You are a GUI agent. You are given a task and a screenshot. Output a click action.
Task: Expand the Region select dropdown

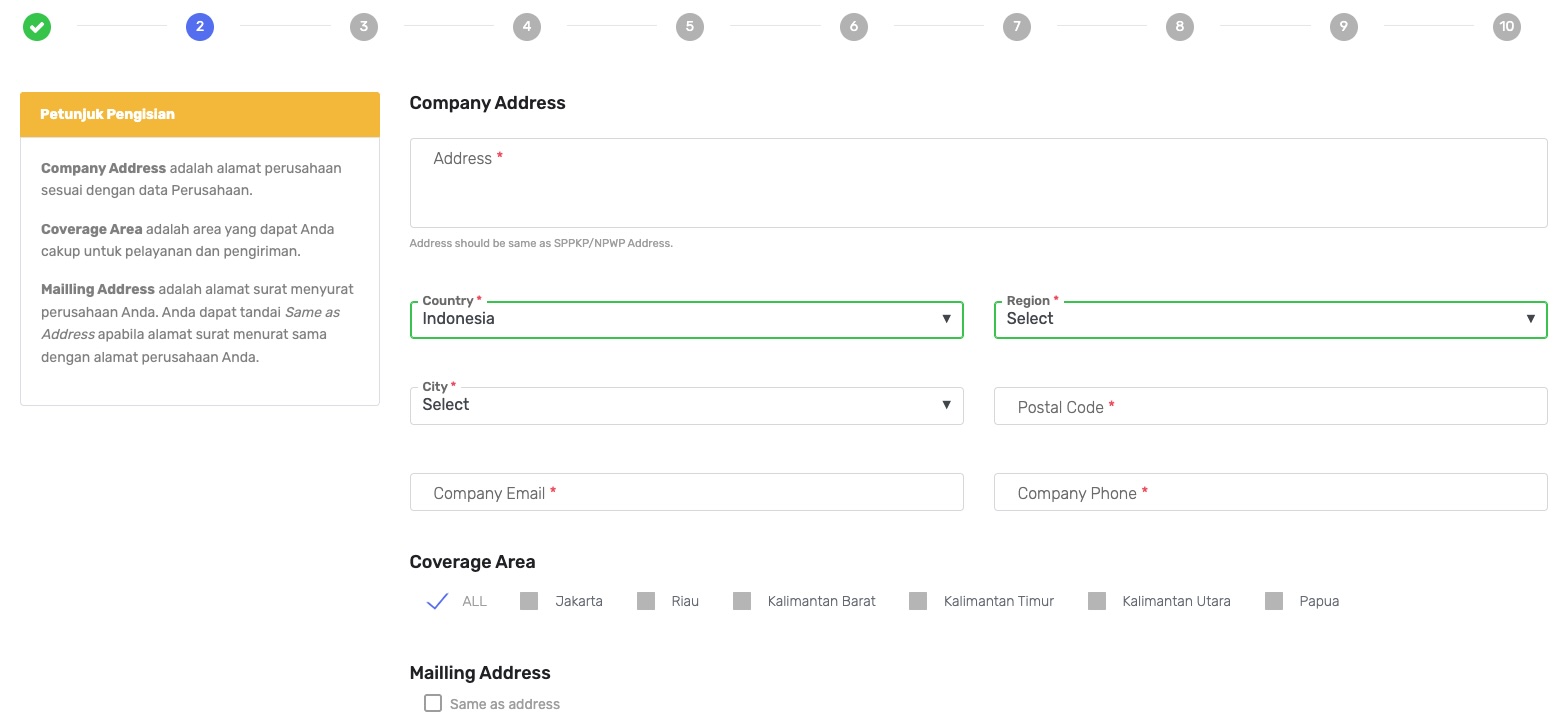pos(1270,320)
